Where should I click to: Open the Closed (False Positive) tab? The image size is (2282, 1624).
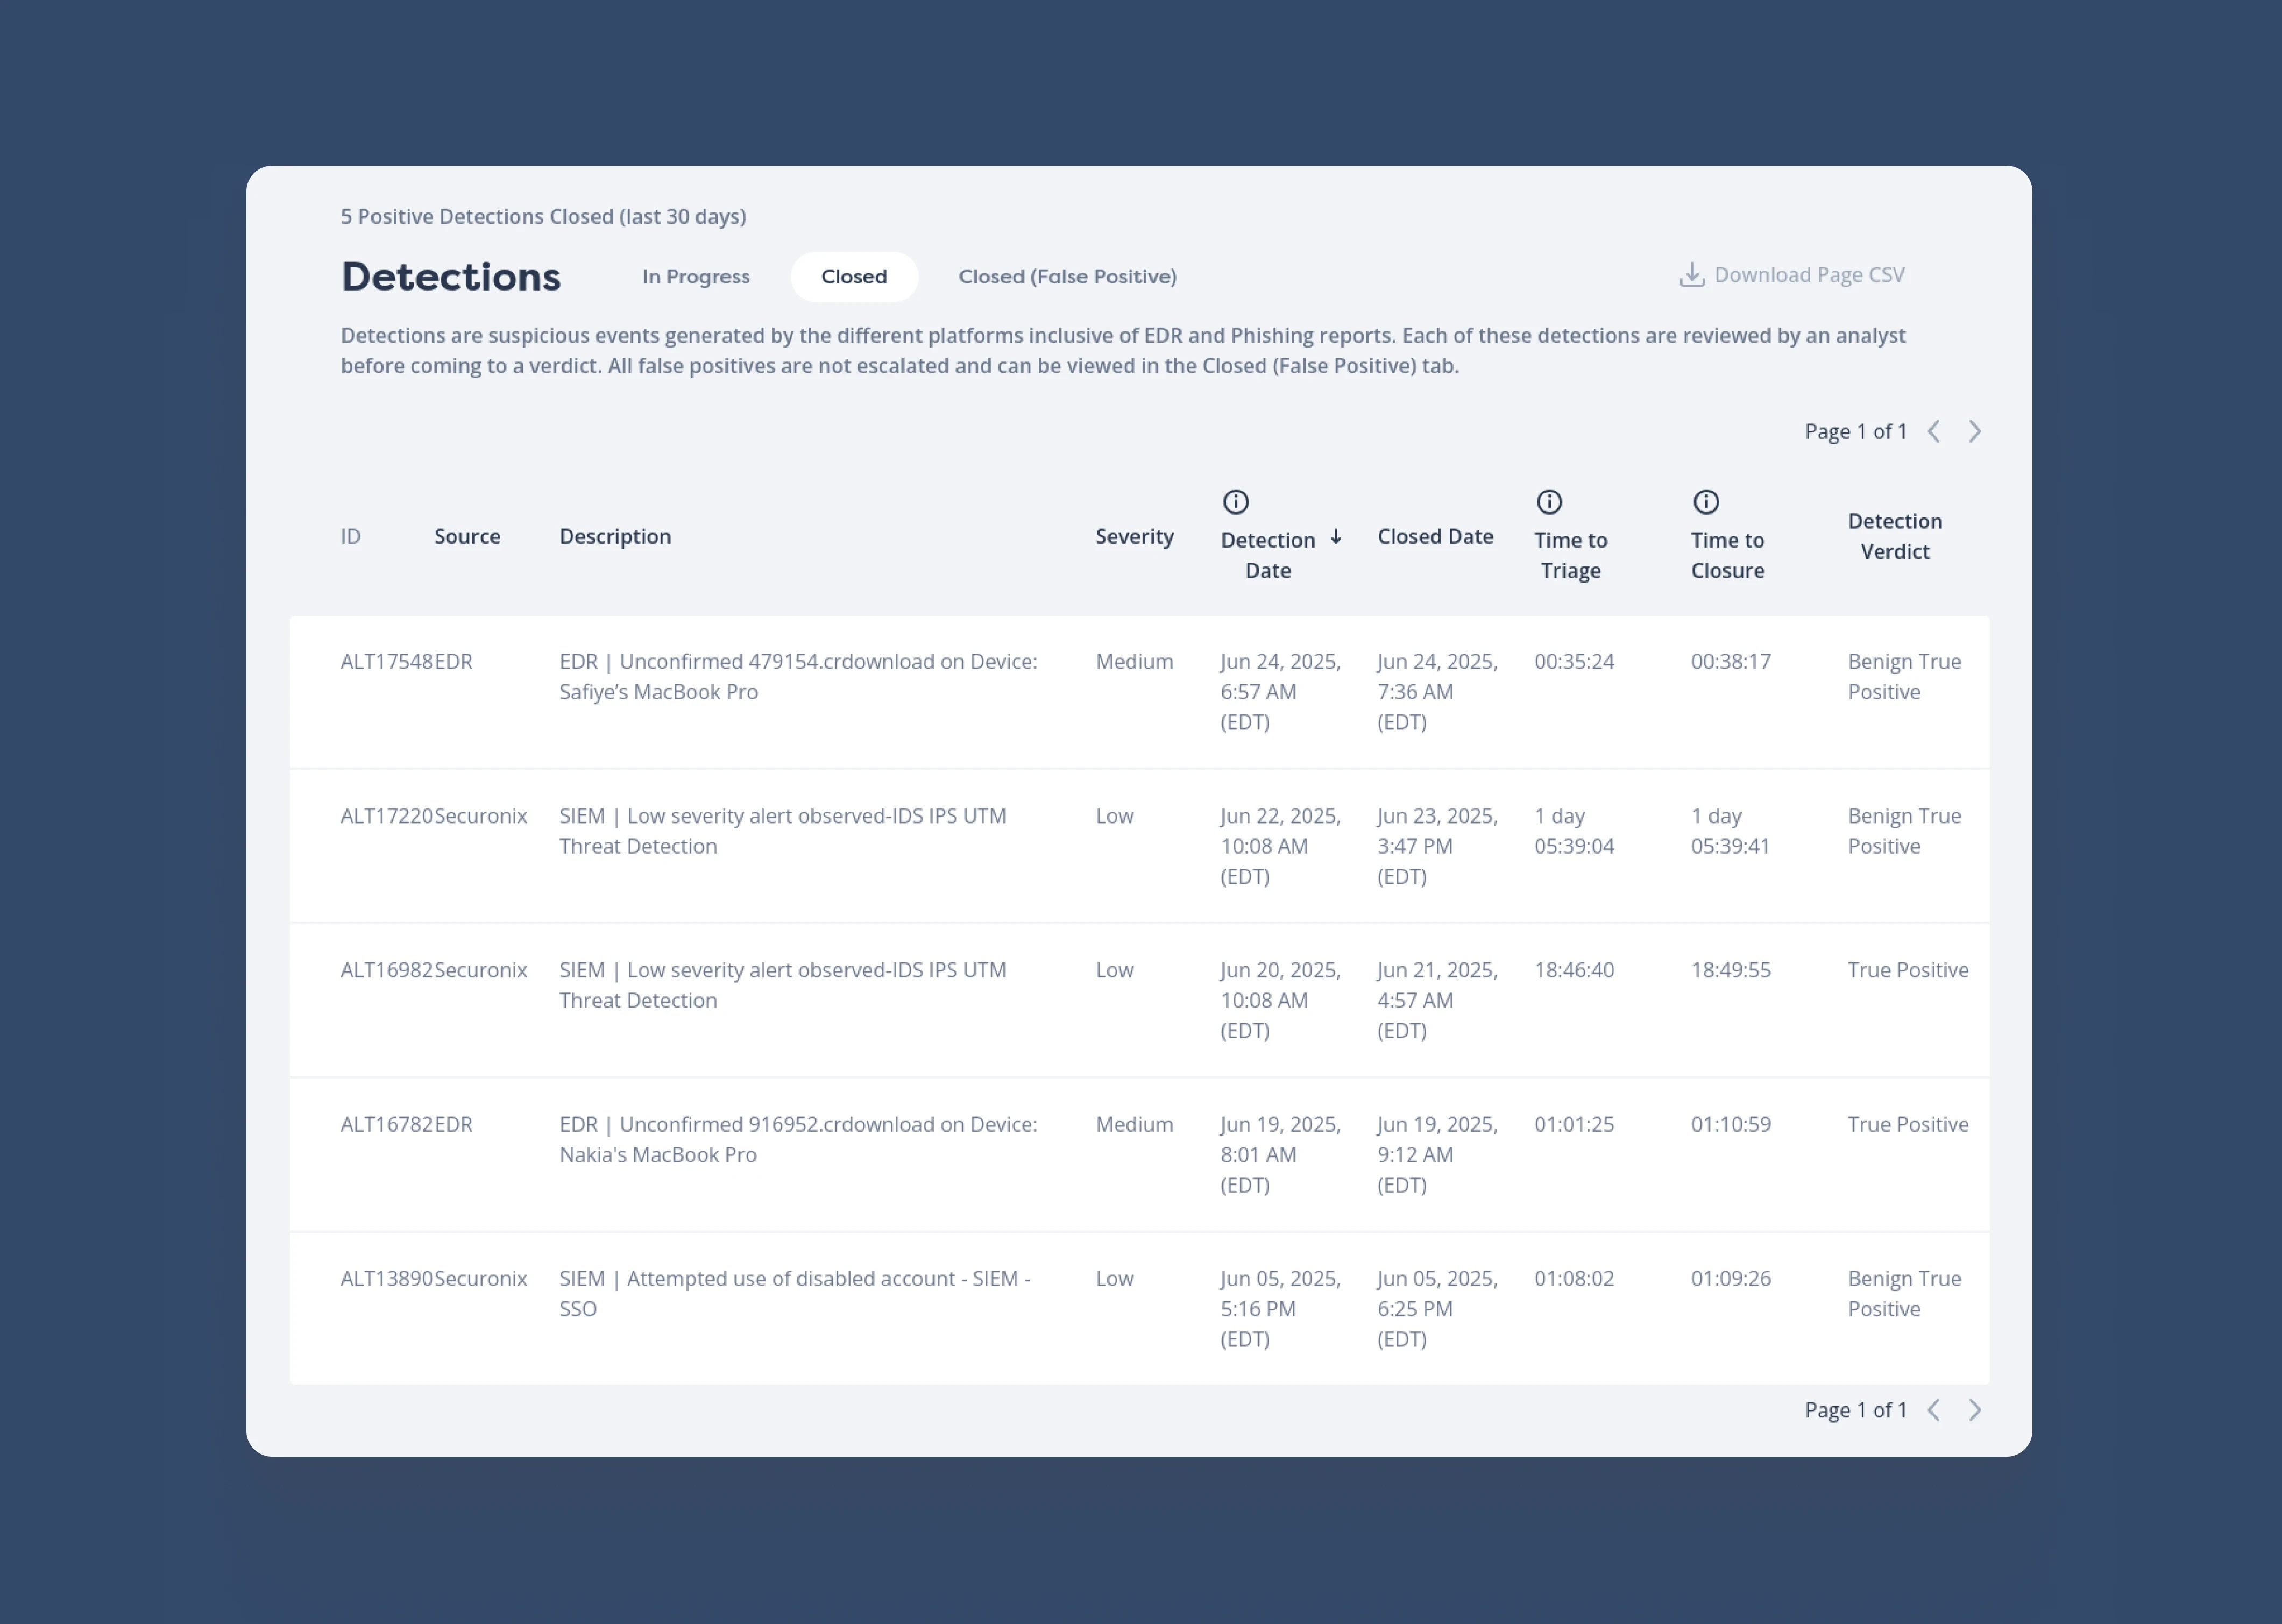click(1067, 277)
